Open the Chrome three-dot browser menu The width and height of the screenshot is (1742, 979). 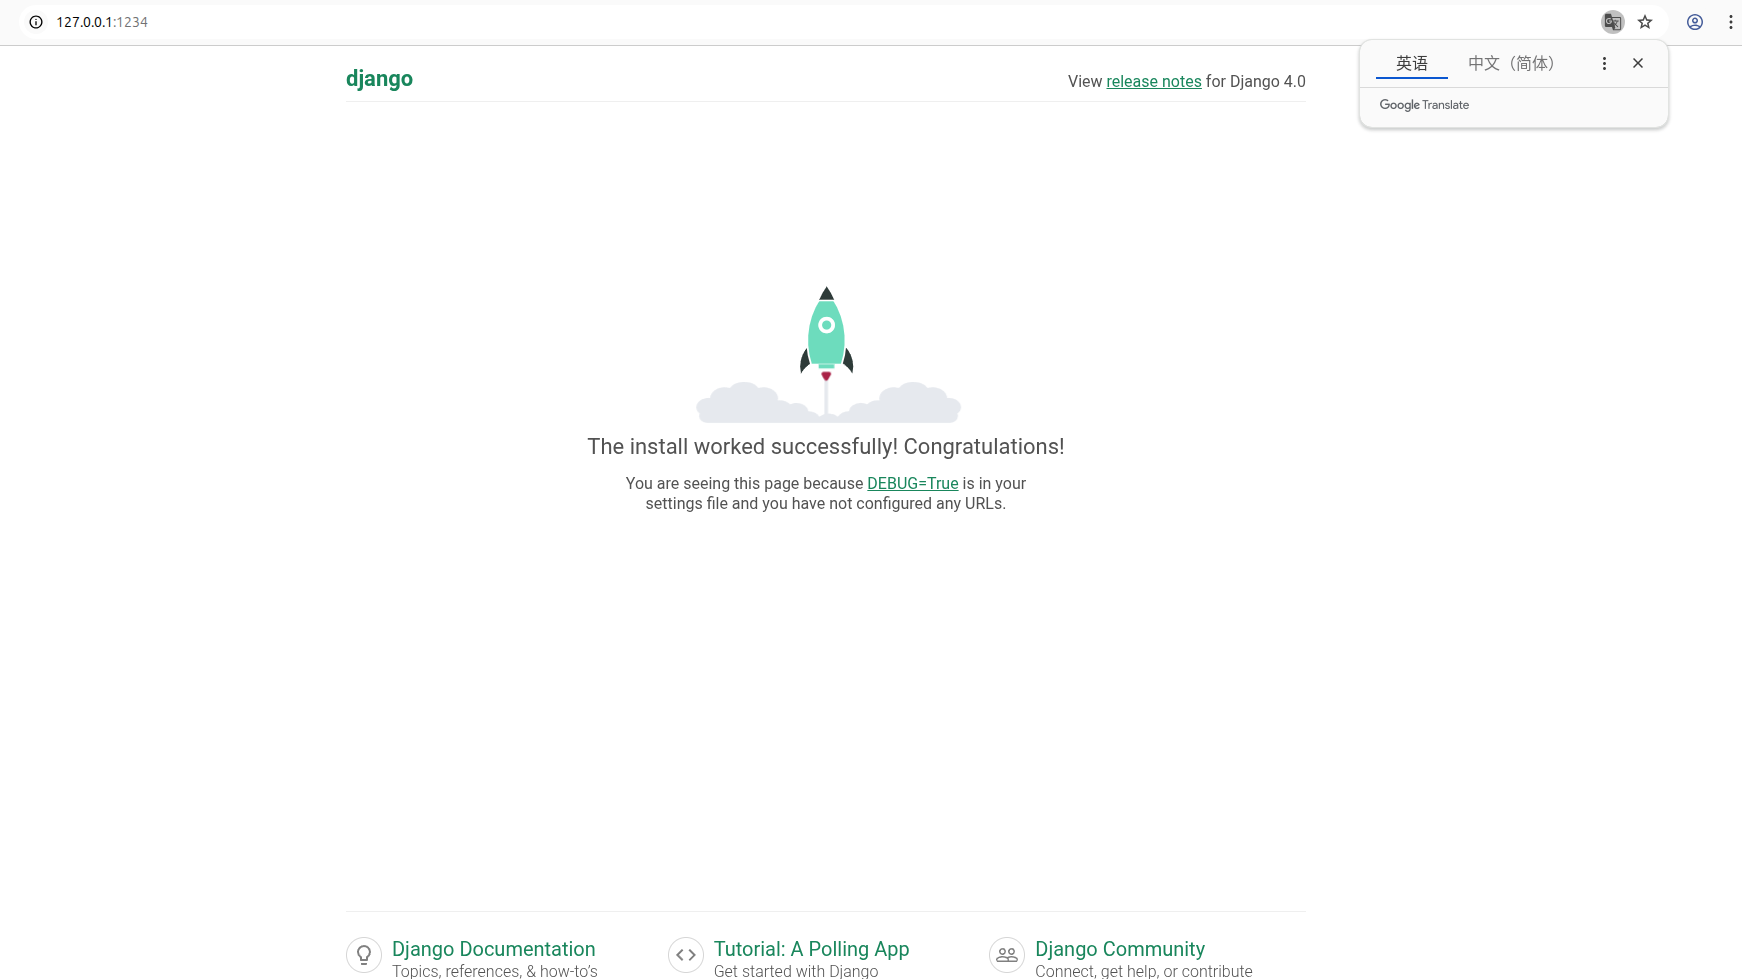(1730, 22)
